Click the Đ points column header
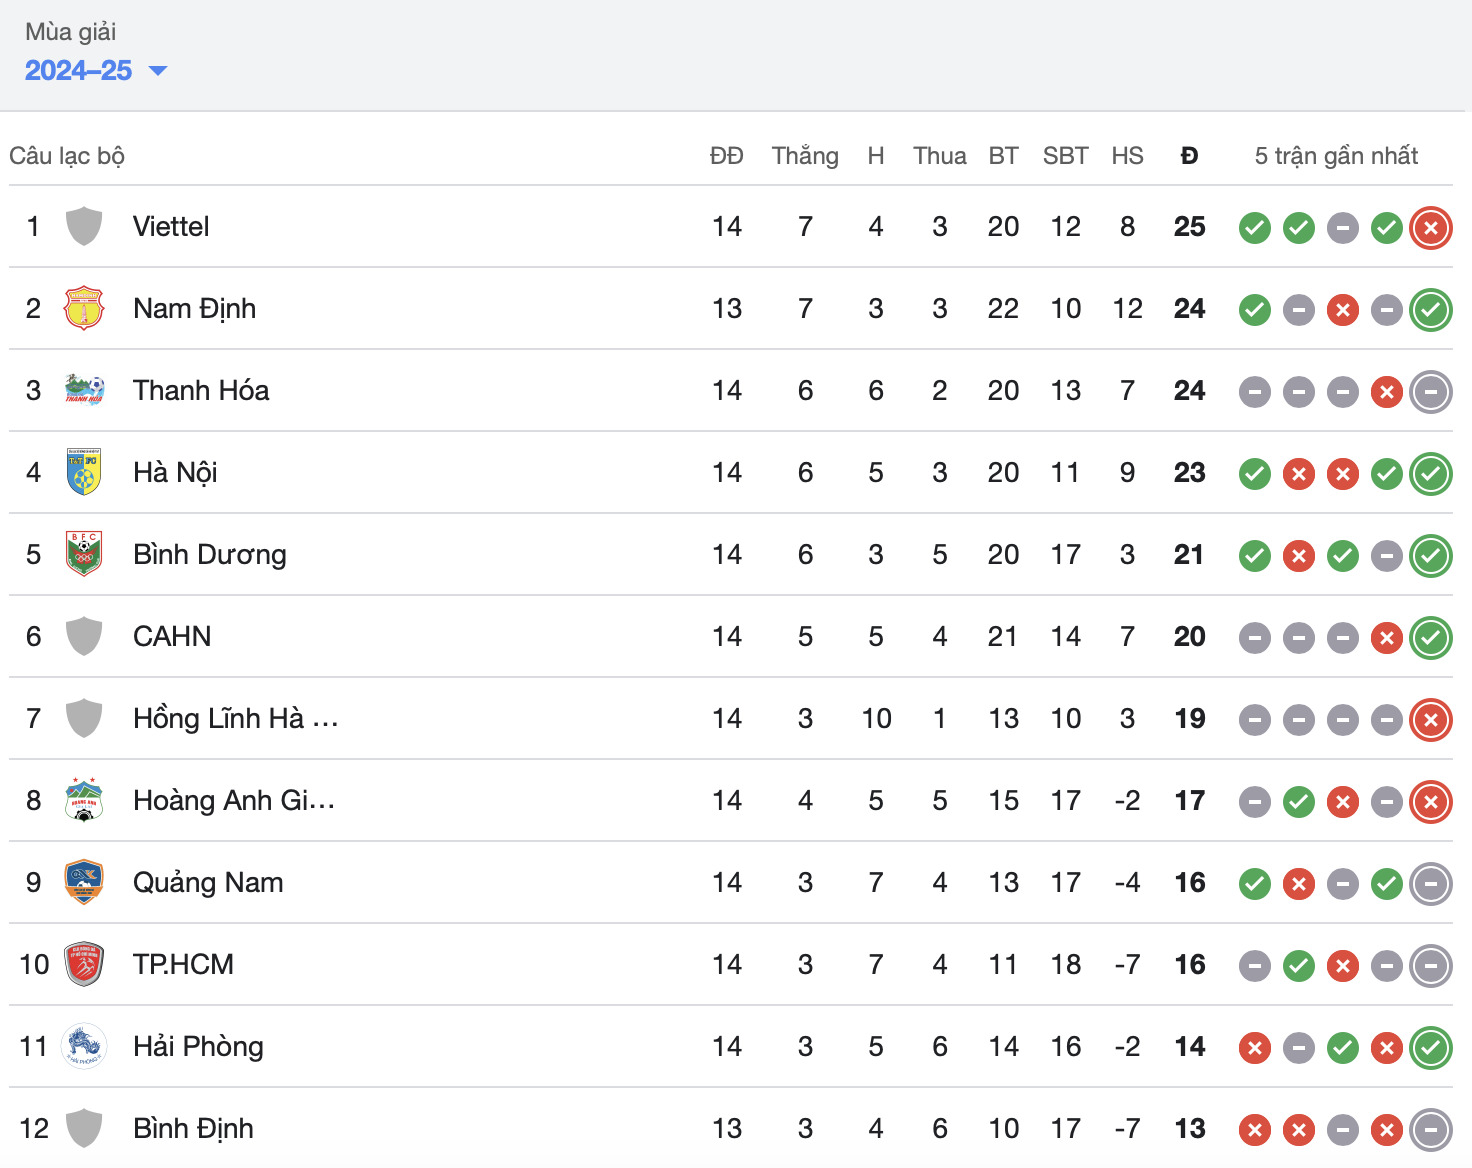 pyautogui.click(x=1189, y=156)
